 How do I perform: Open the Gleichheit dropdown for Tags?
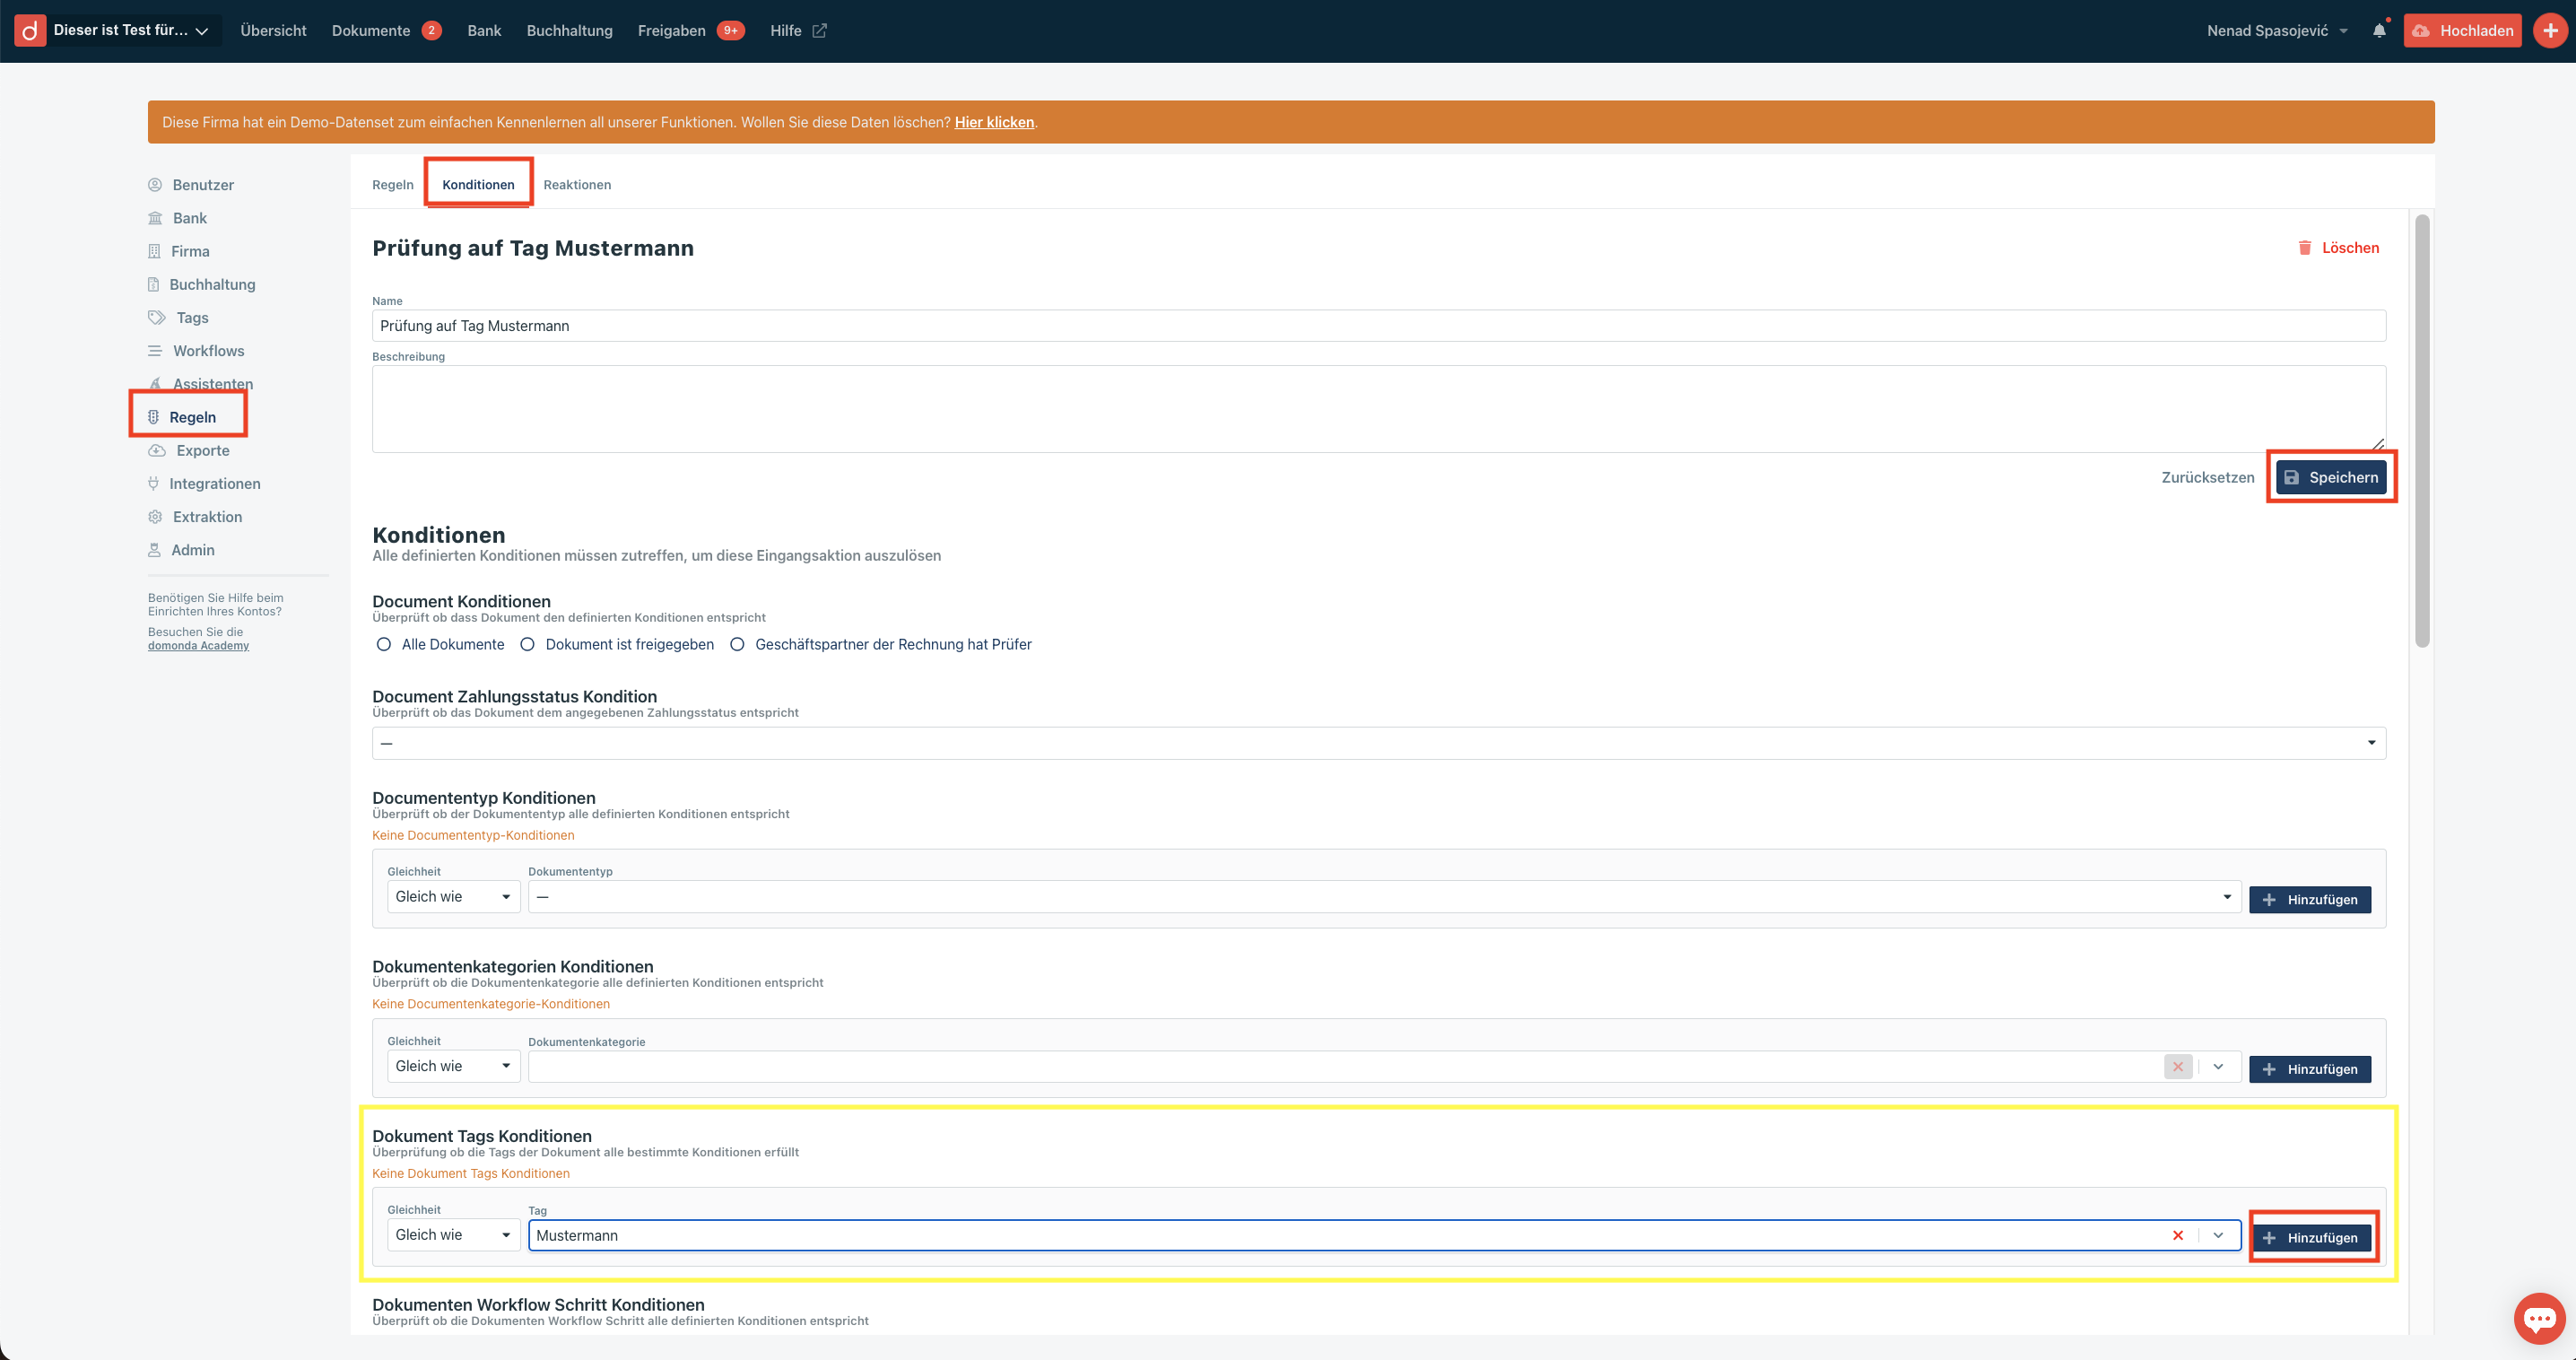[453, 1235]
